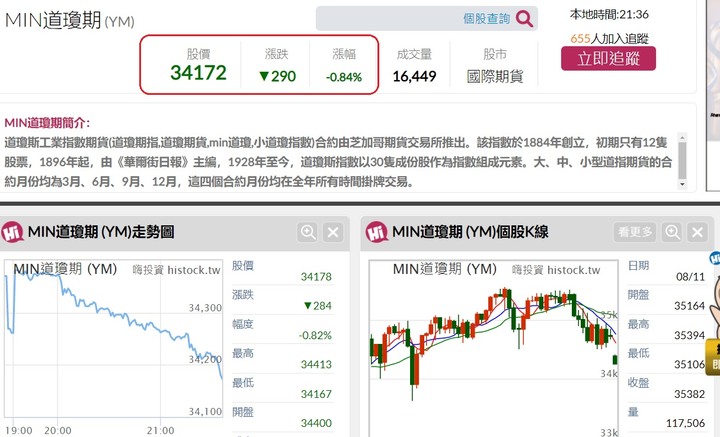
Task: Click the description scrollbar down arrow
Action: pyautogui.click(x=682, y=184)
